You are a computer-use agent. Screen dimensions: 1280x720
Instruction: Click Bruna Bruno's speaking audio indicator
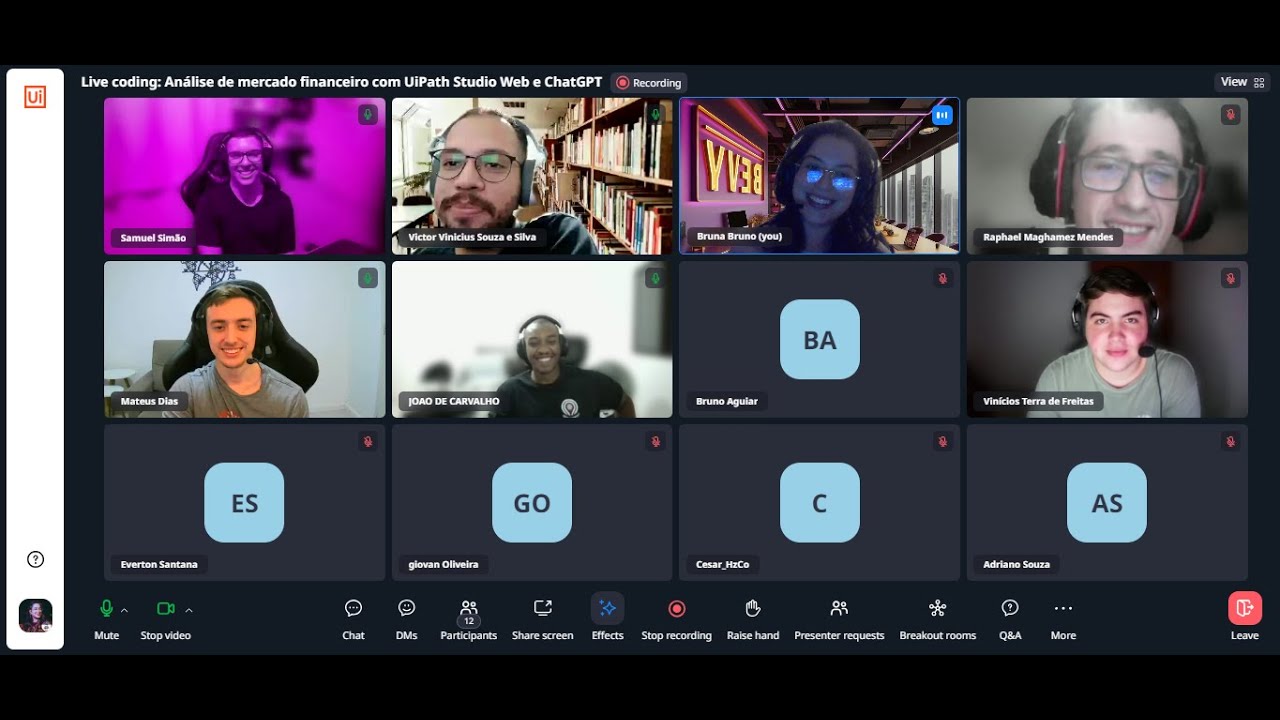click(942, 115)
